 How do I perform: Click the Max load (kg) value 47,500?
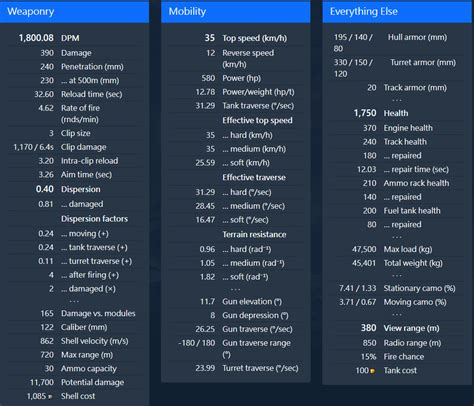(364, 249)
